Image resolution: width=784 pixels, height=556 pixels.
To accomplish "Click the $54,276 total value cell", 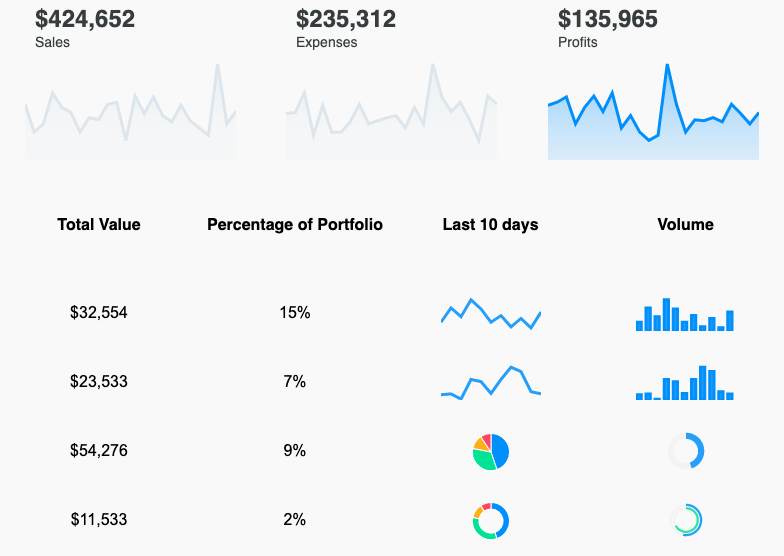I will pos(99,451).
